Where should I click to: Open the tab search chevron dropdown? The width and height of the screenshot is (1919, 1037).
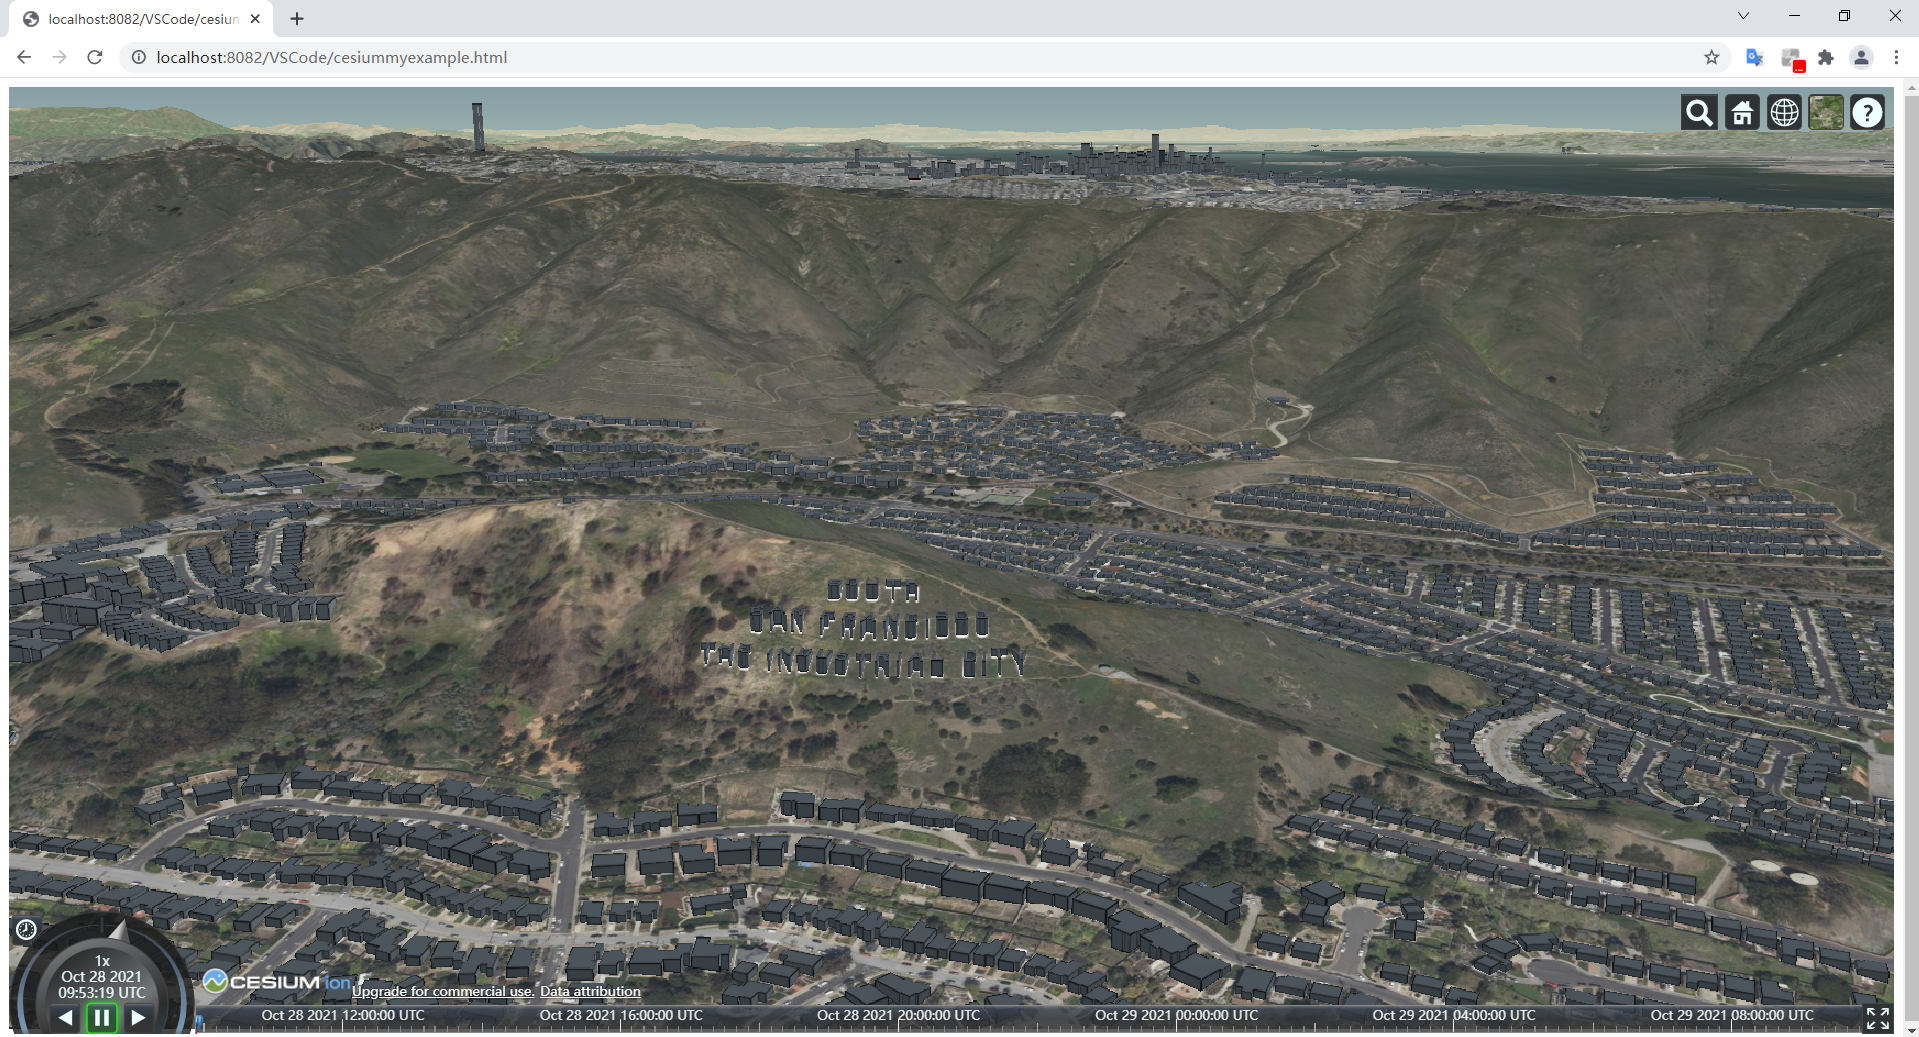pos(1743,15)
